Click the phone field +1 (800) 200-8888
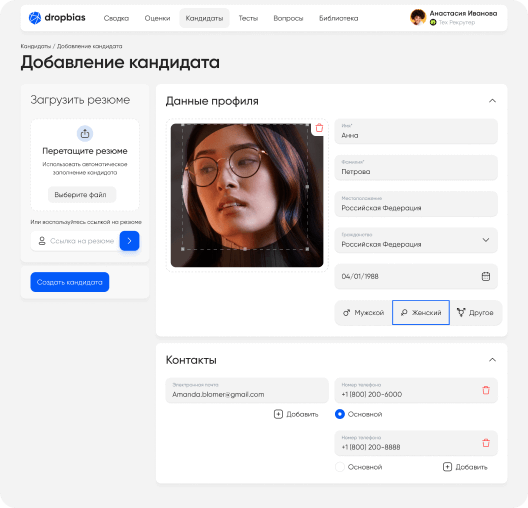The height and width of the screenshot is (508, 528). tap(416, 443)
